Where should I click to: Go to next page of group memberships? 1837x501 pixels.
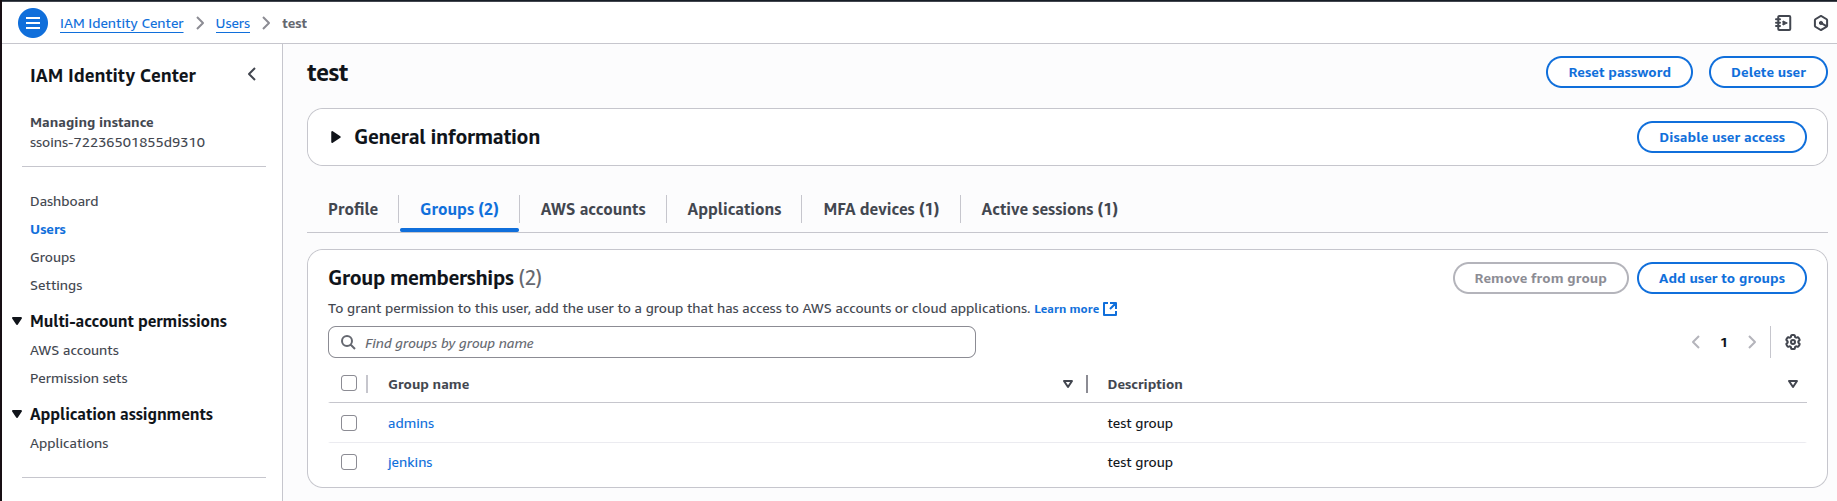click(1752, 342)
